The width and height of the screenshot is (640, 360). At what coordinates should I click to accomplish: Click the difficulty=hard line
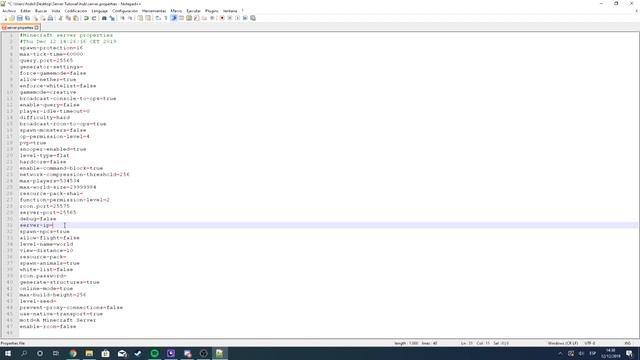tap(44, 118)
